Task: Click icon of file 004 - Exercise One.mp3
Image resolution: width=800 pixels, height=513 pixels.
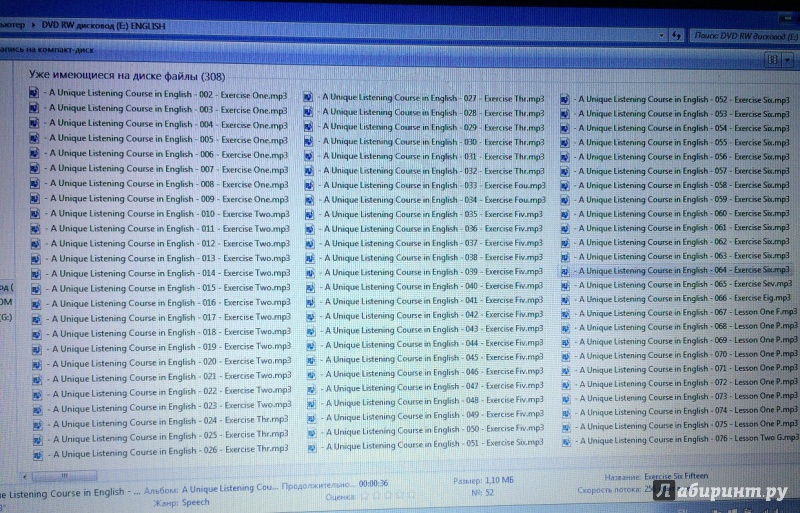Action: 34,123
